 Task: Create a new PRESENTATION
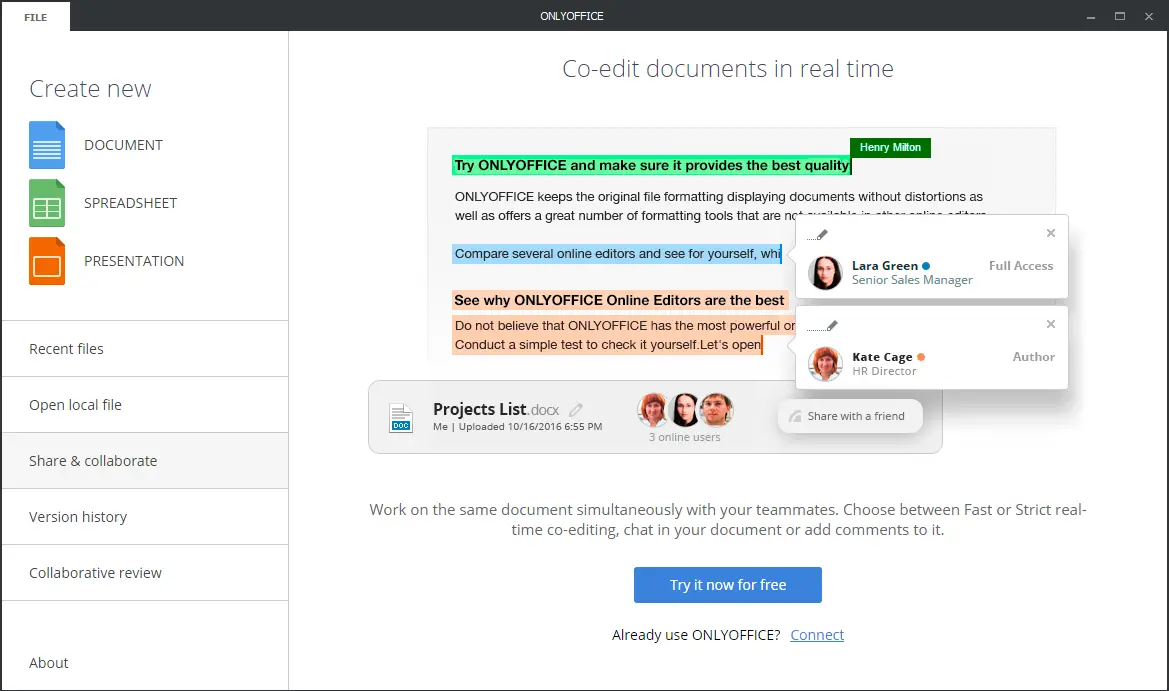(134, 262)
